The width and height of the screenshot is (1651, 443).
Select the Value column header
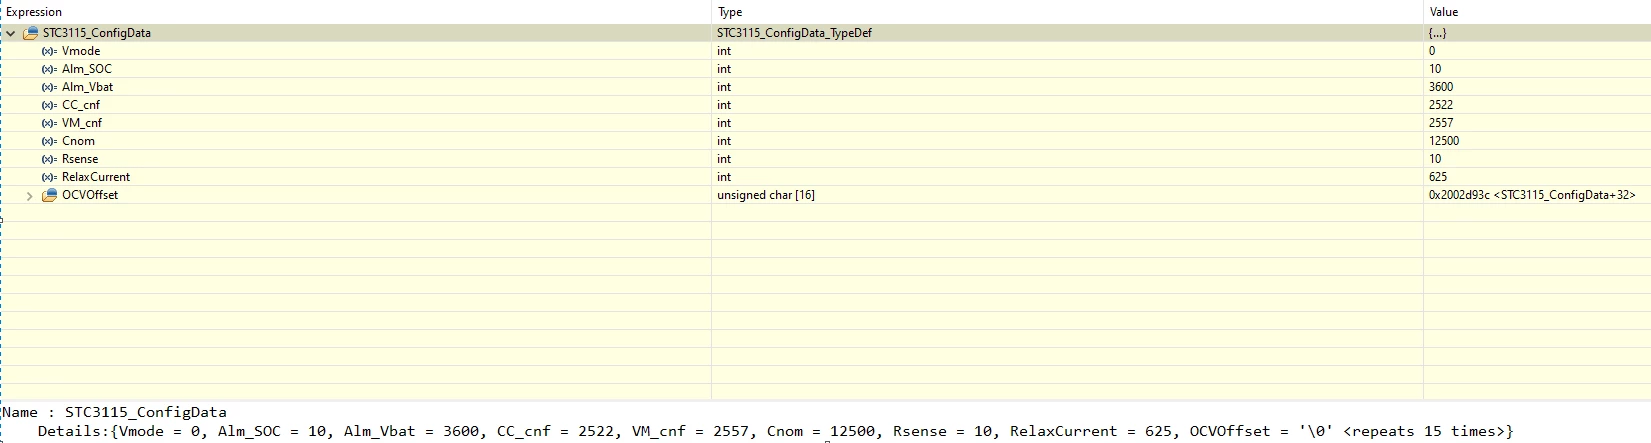click(x=1537, y=12)
